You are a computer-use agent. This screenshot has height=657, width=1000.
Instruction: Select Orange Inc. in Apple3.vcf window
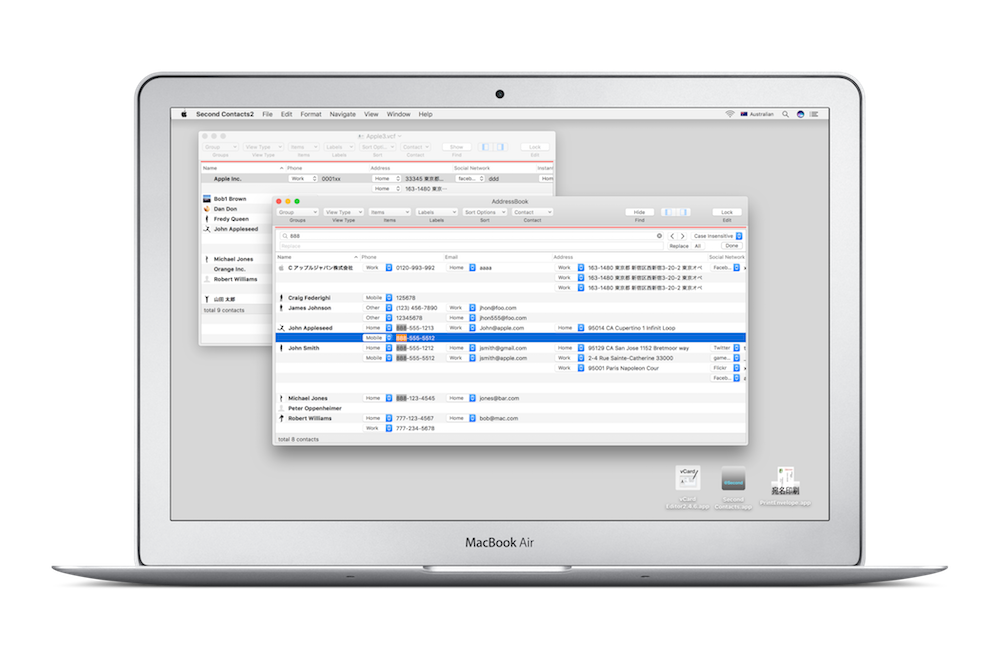230,269
